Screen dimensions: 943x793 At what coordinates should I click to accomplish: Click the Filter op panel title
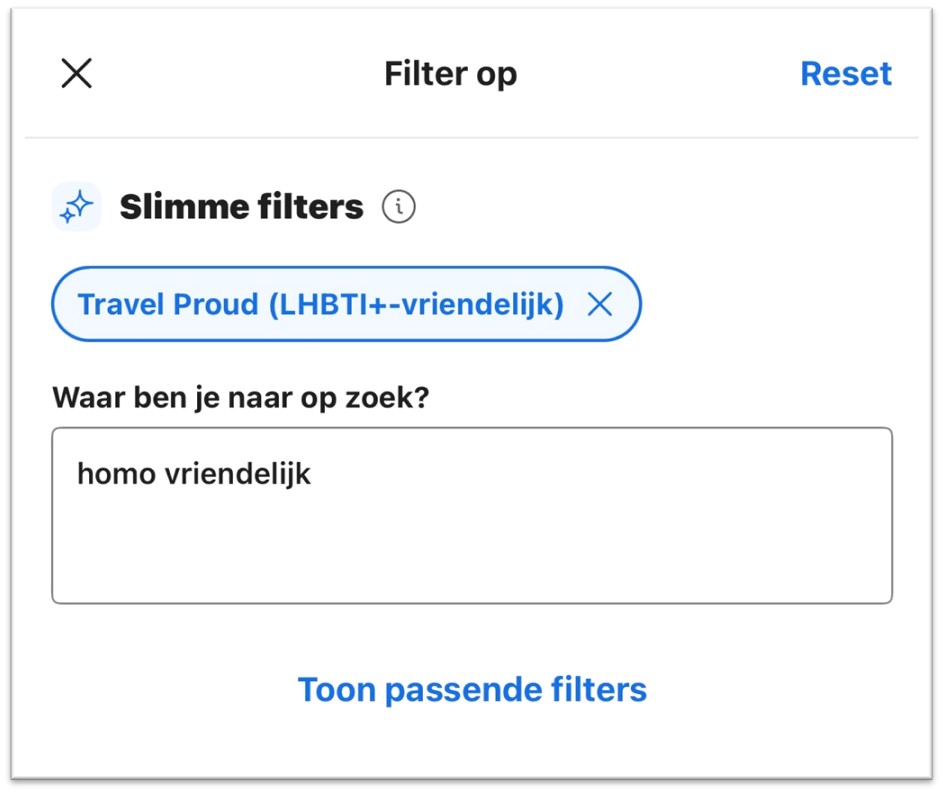click(450, 73)
